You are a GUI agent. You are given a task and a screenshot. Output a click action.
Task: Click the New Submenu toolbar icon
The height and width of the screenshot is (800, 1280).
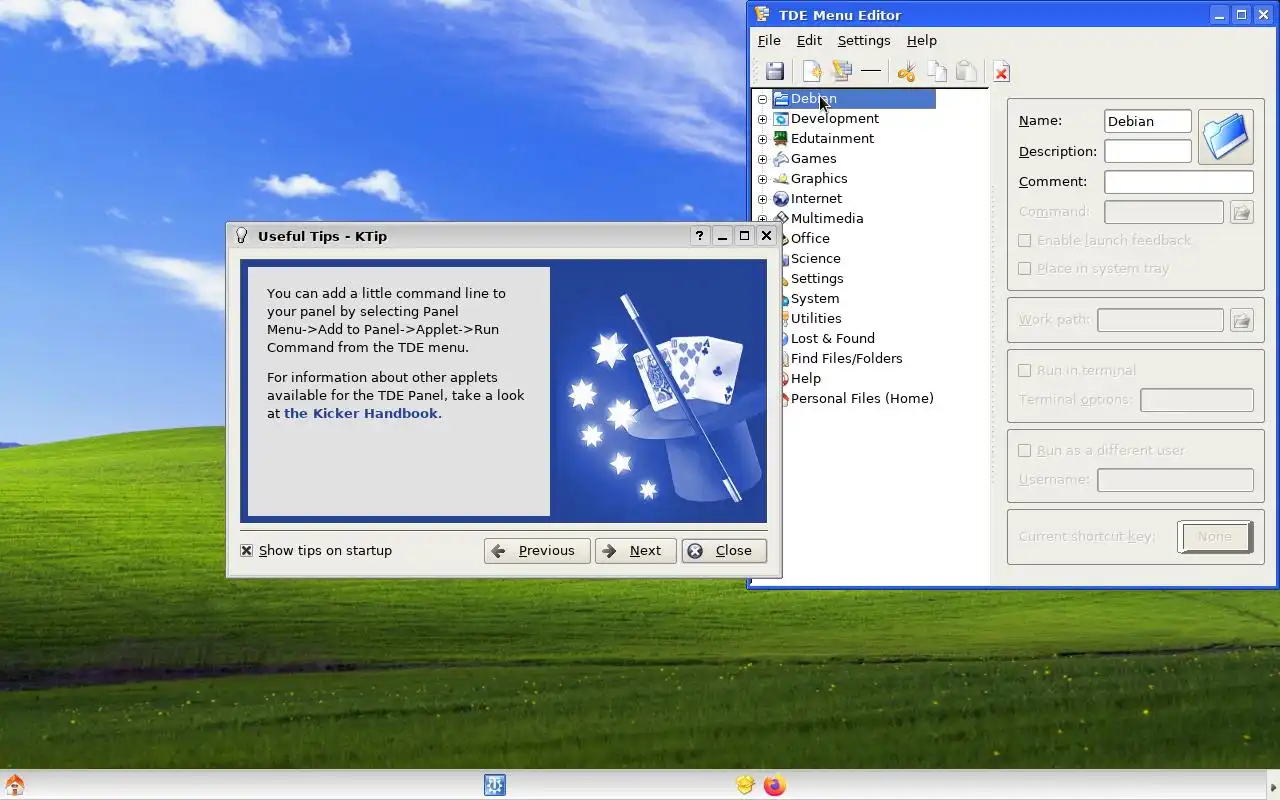[x=841, y=71]
